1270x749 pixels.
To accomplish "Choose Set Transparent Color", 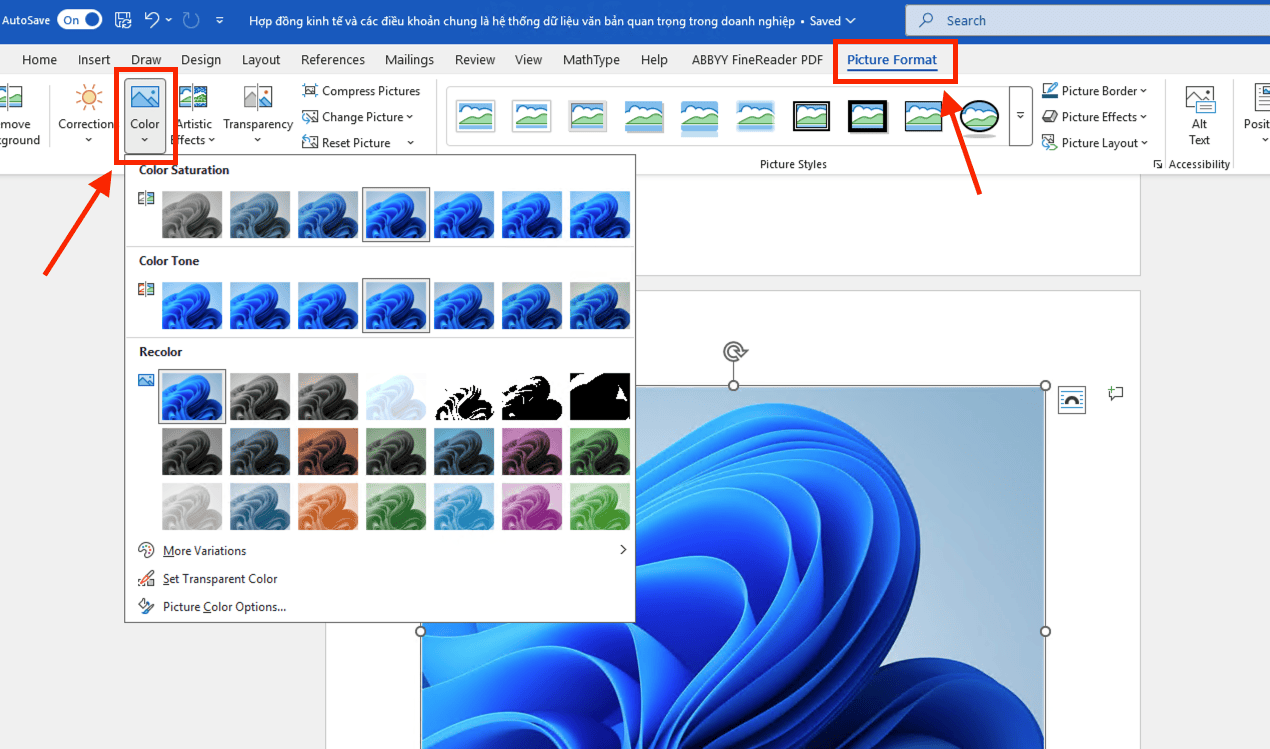I will pyautogui.click(x=220, y=579).
